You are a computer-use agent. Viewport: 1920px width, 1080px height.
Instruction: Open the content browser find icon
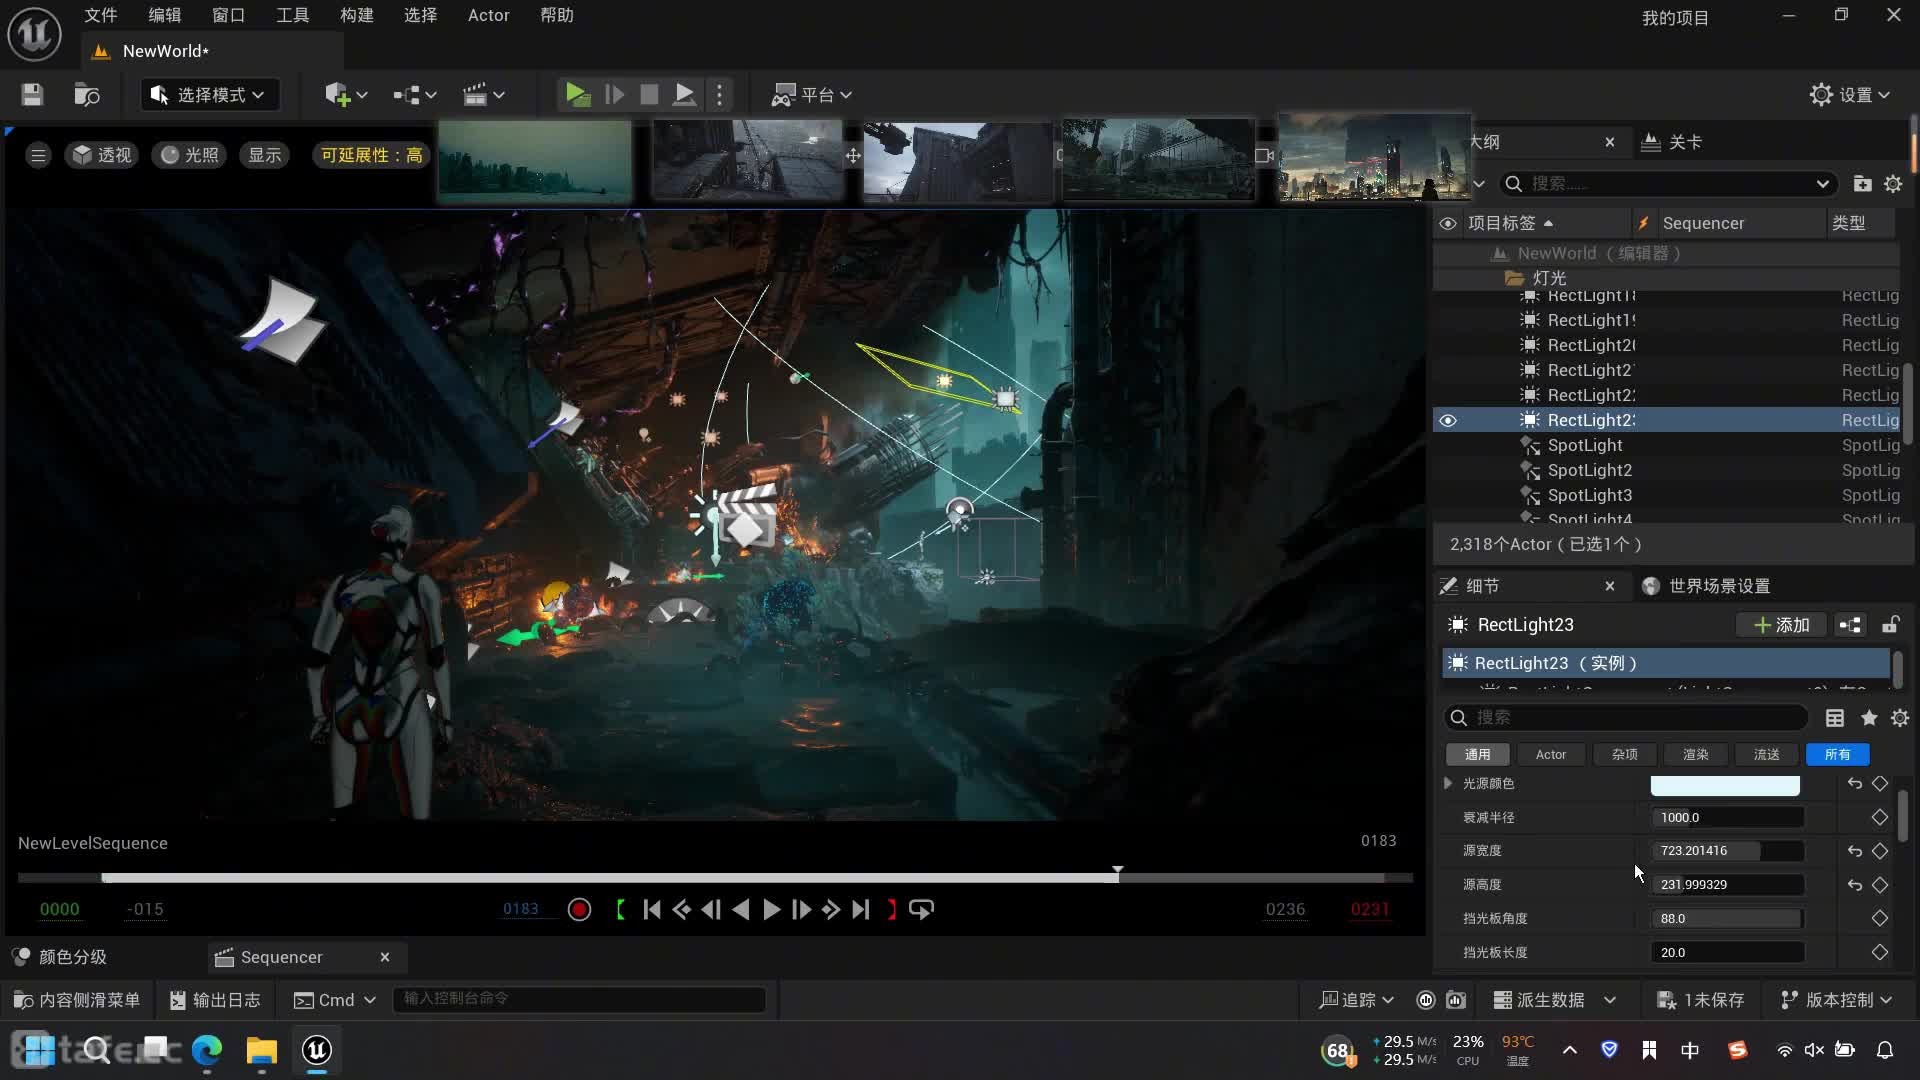pyautogui.click(x=87, y=95)
